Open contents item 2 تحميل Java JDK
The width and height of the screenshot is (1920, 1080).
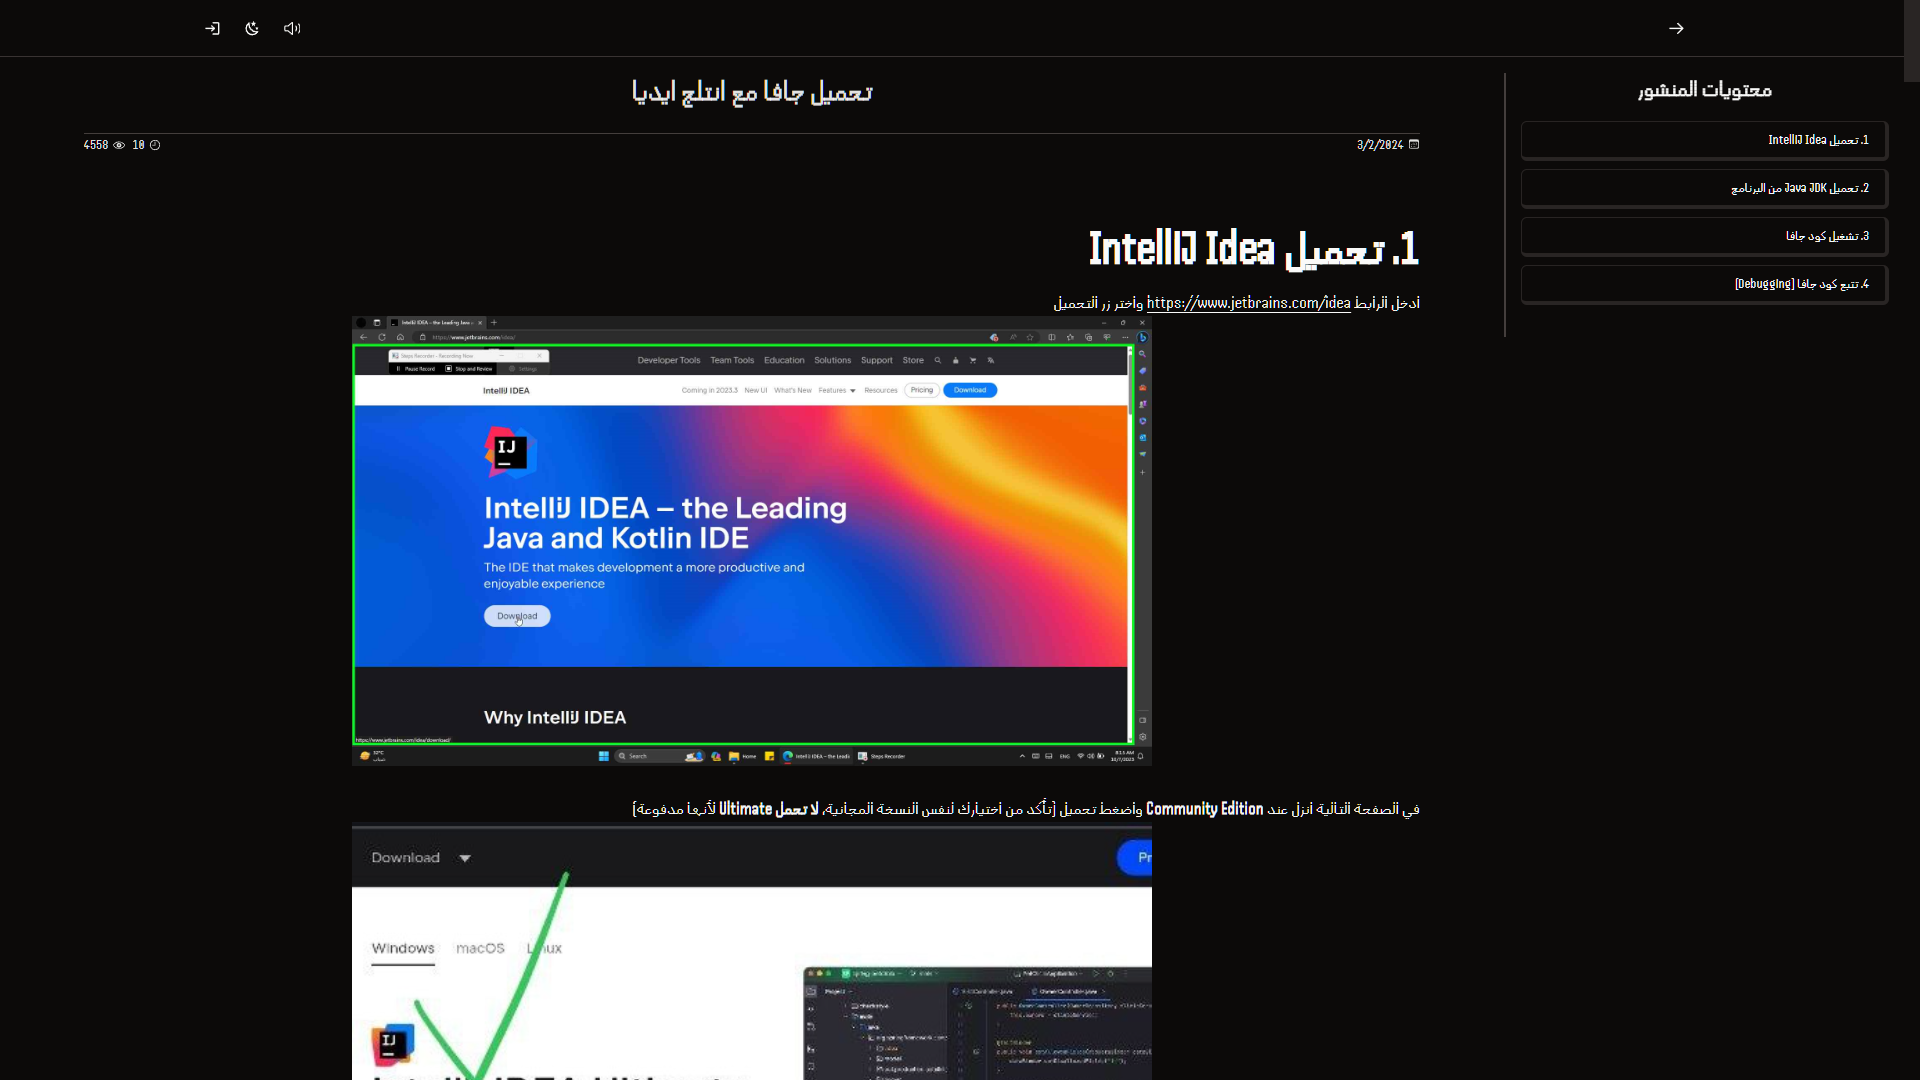click(1704, 188)
